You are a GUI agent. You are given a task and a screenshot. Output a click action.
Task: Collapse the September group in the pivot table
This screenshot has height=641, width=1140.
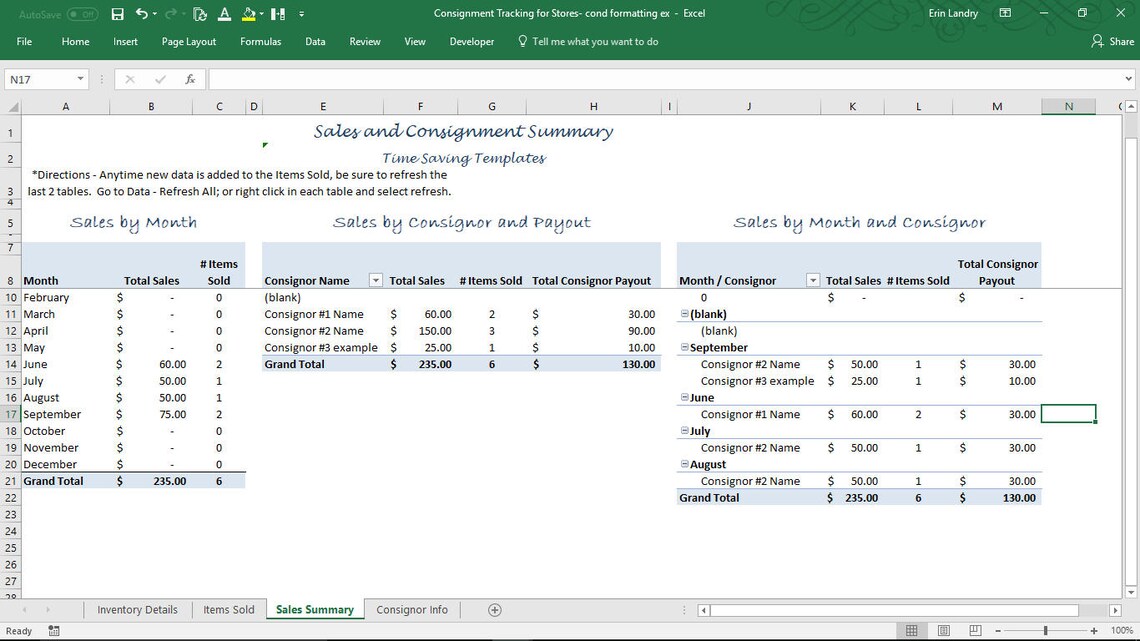click(684, 347)
